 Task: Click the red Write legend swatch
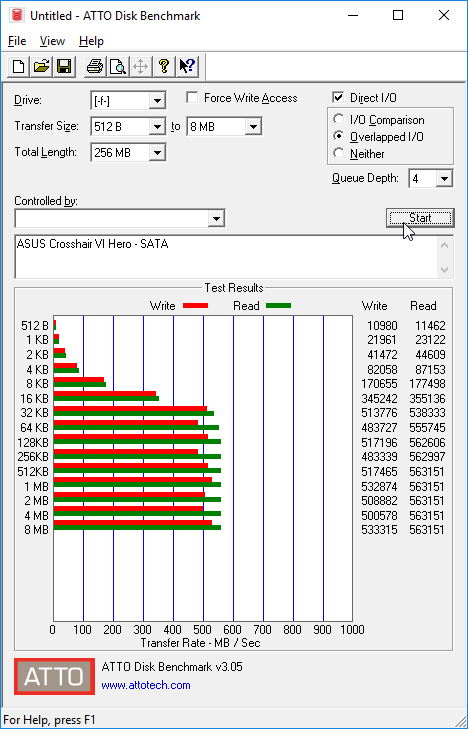195,305
